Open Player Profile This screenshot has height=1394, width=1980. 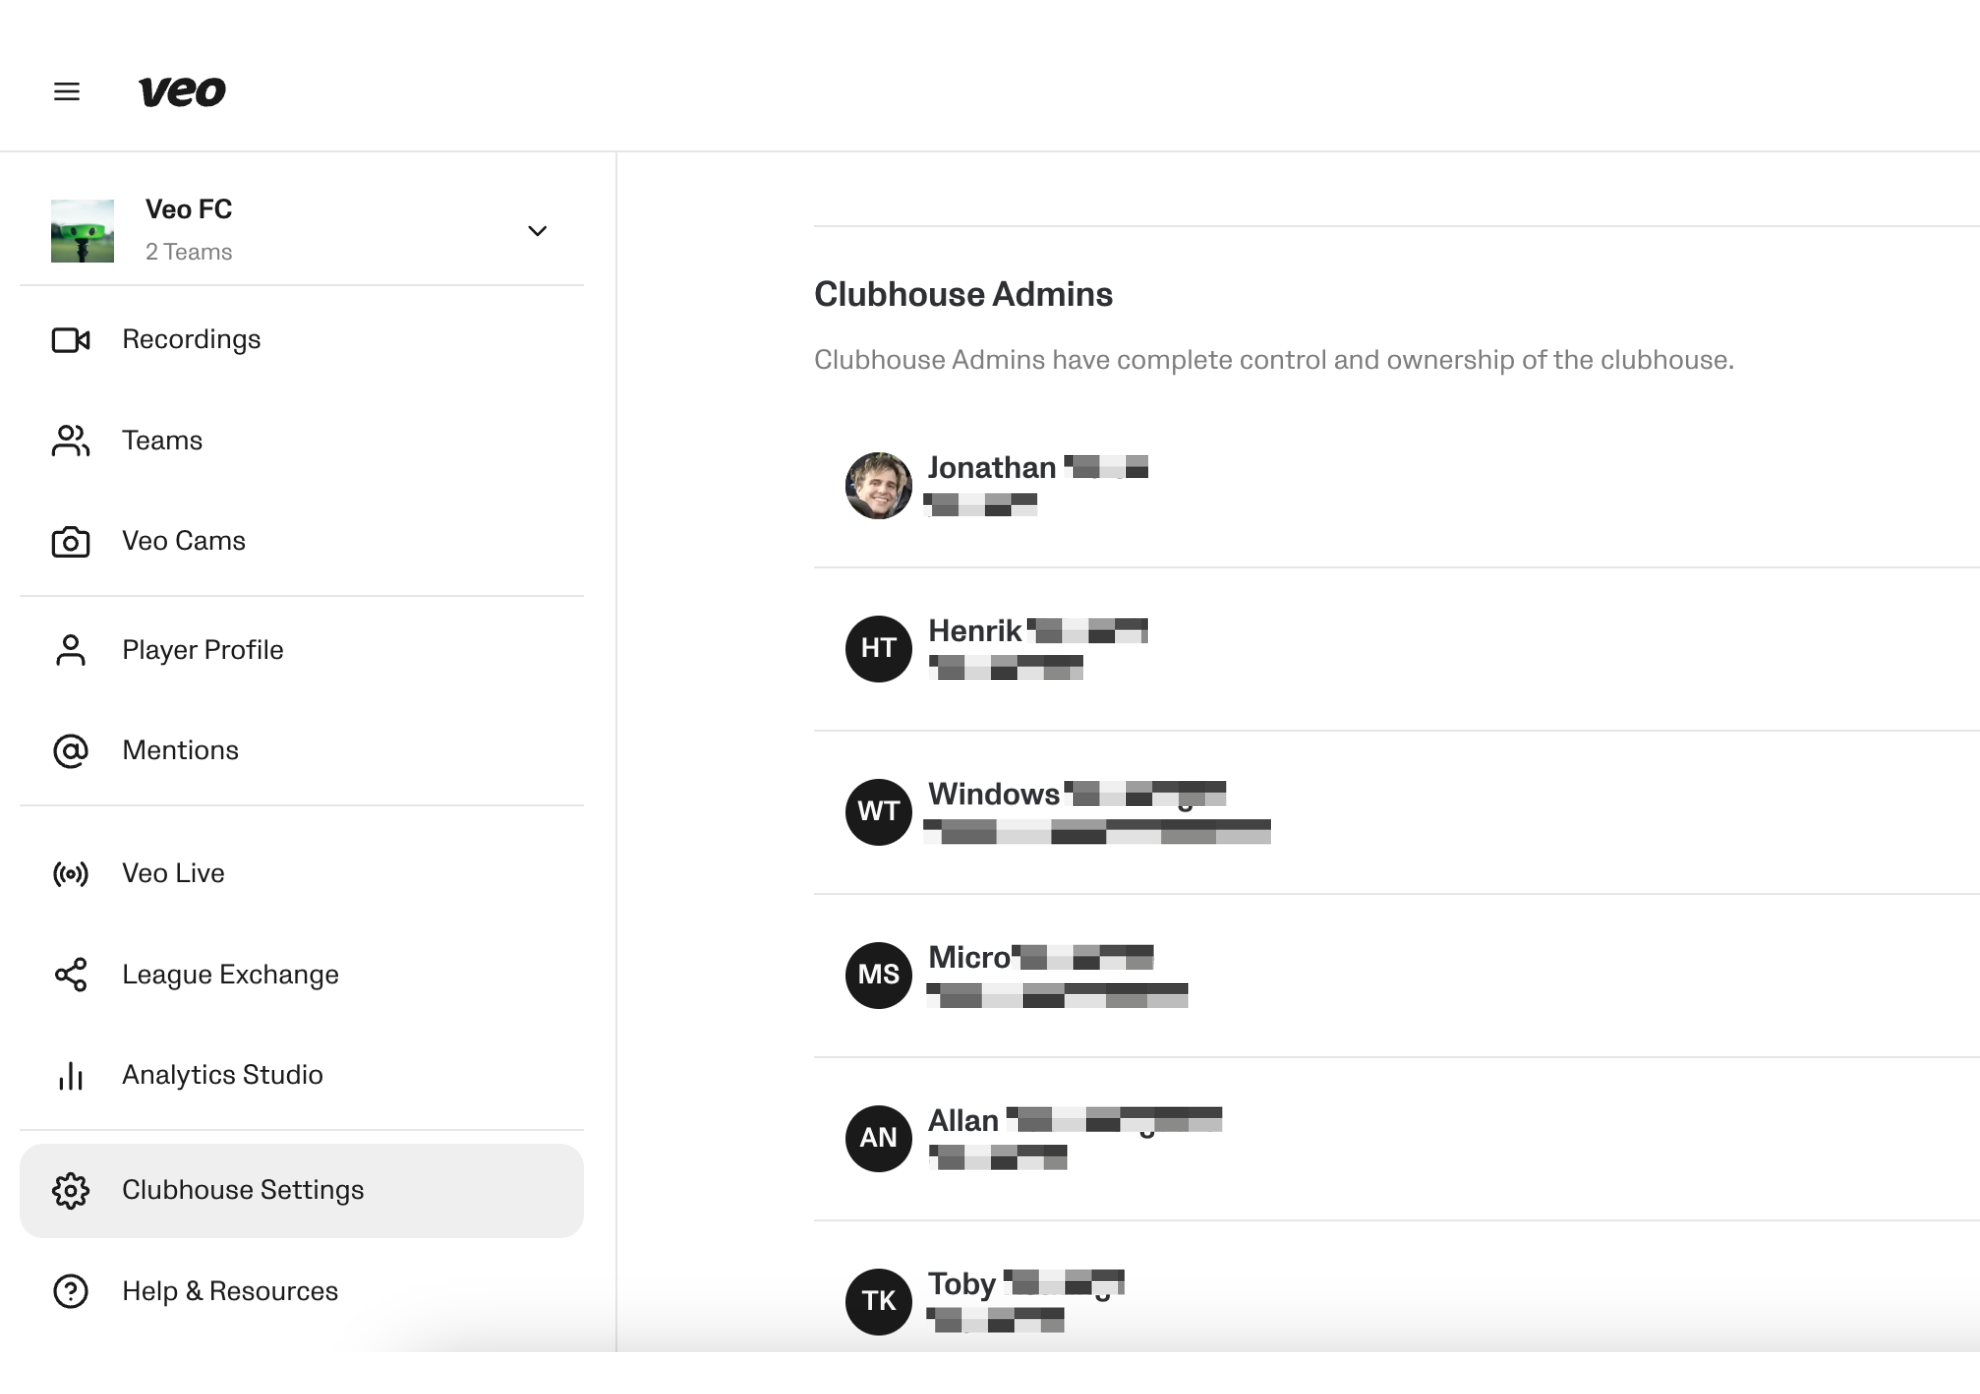203,650
